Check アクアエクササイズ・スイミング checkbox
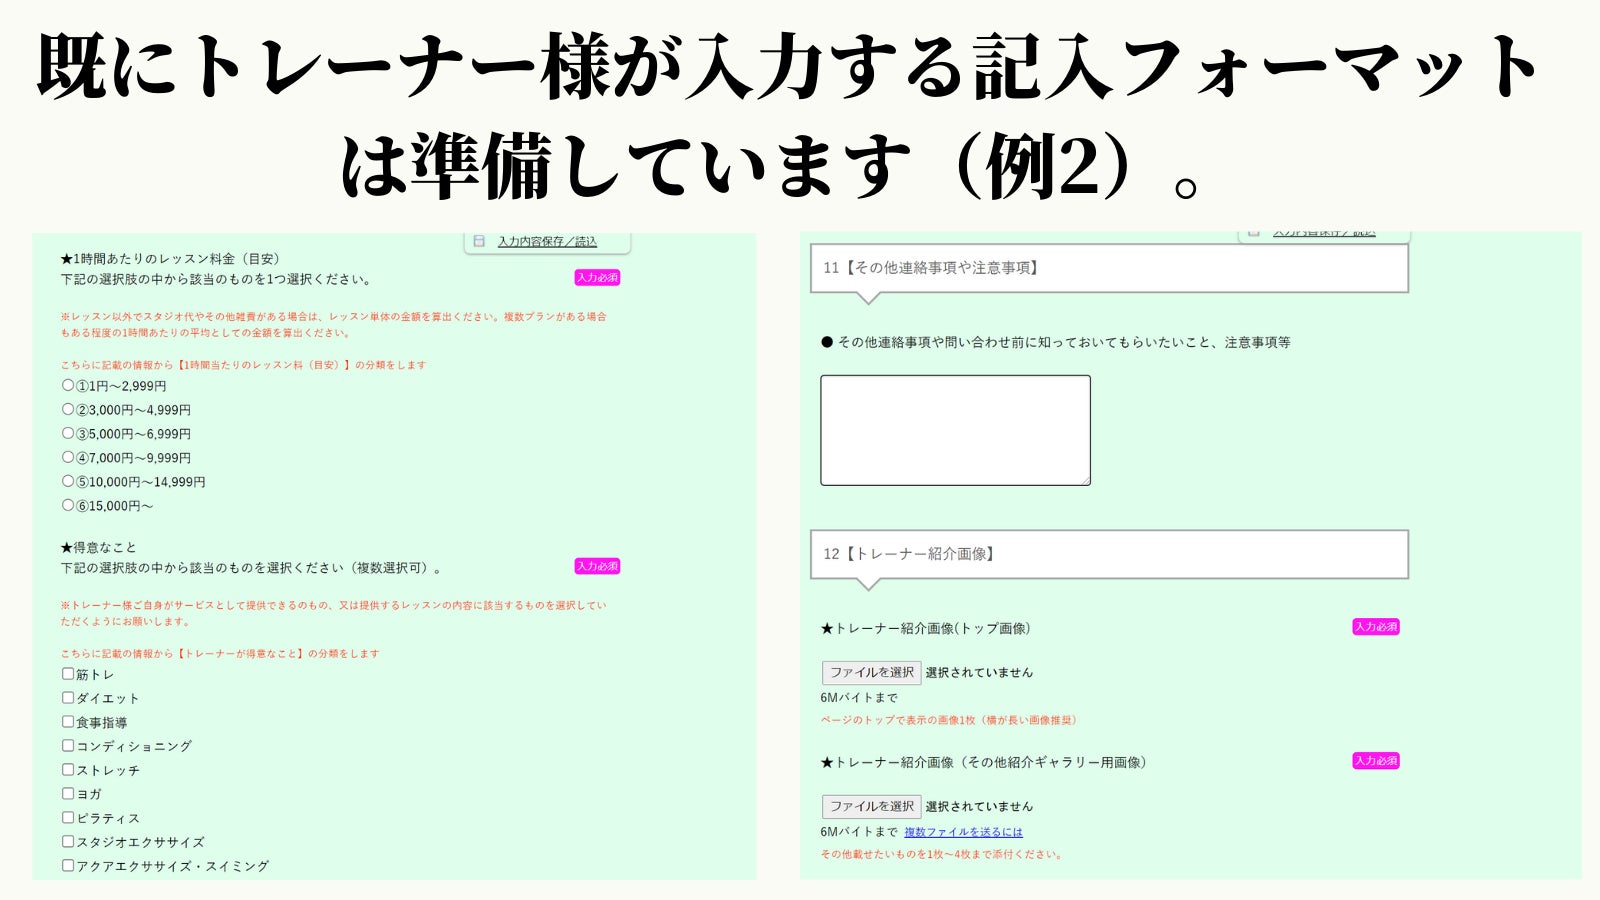1600x900 pixels. click(68, 866)
